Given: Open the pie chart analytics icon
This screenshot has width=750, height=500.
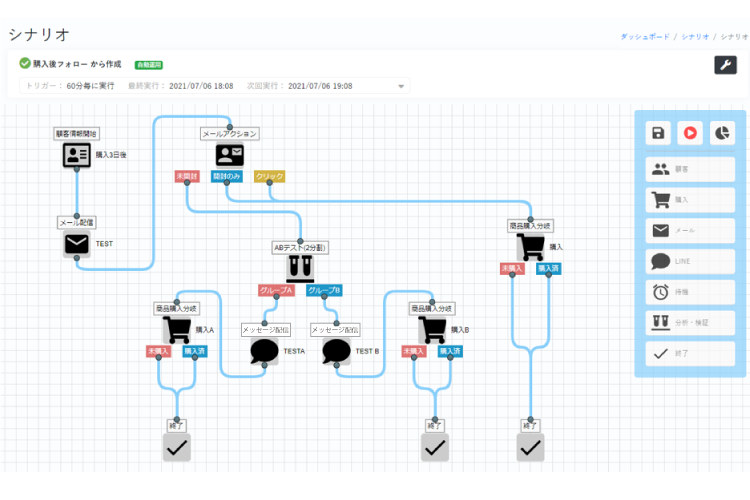Looking at the screenshot, I should [721, 133].
